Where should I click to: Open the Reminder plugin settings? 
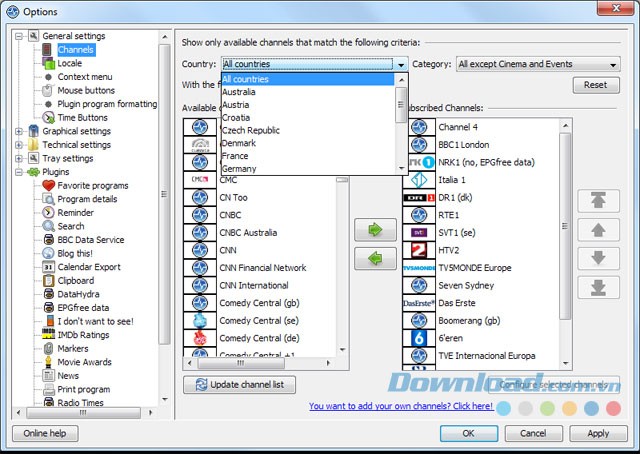point(75,213)
